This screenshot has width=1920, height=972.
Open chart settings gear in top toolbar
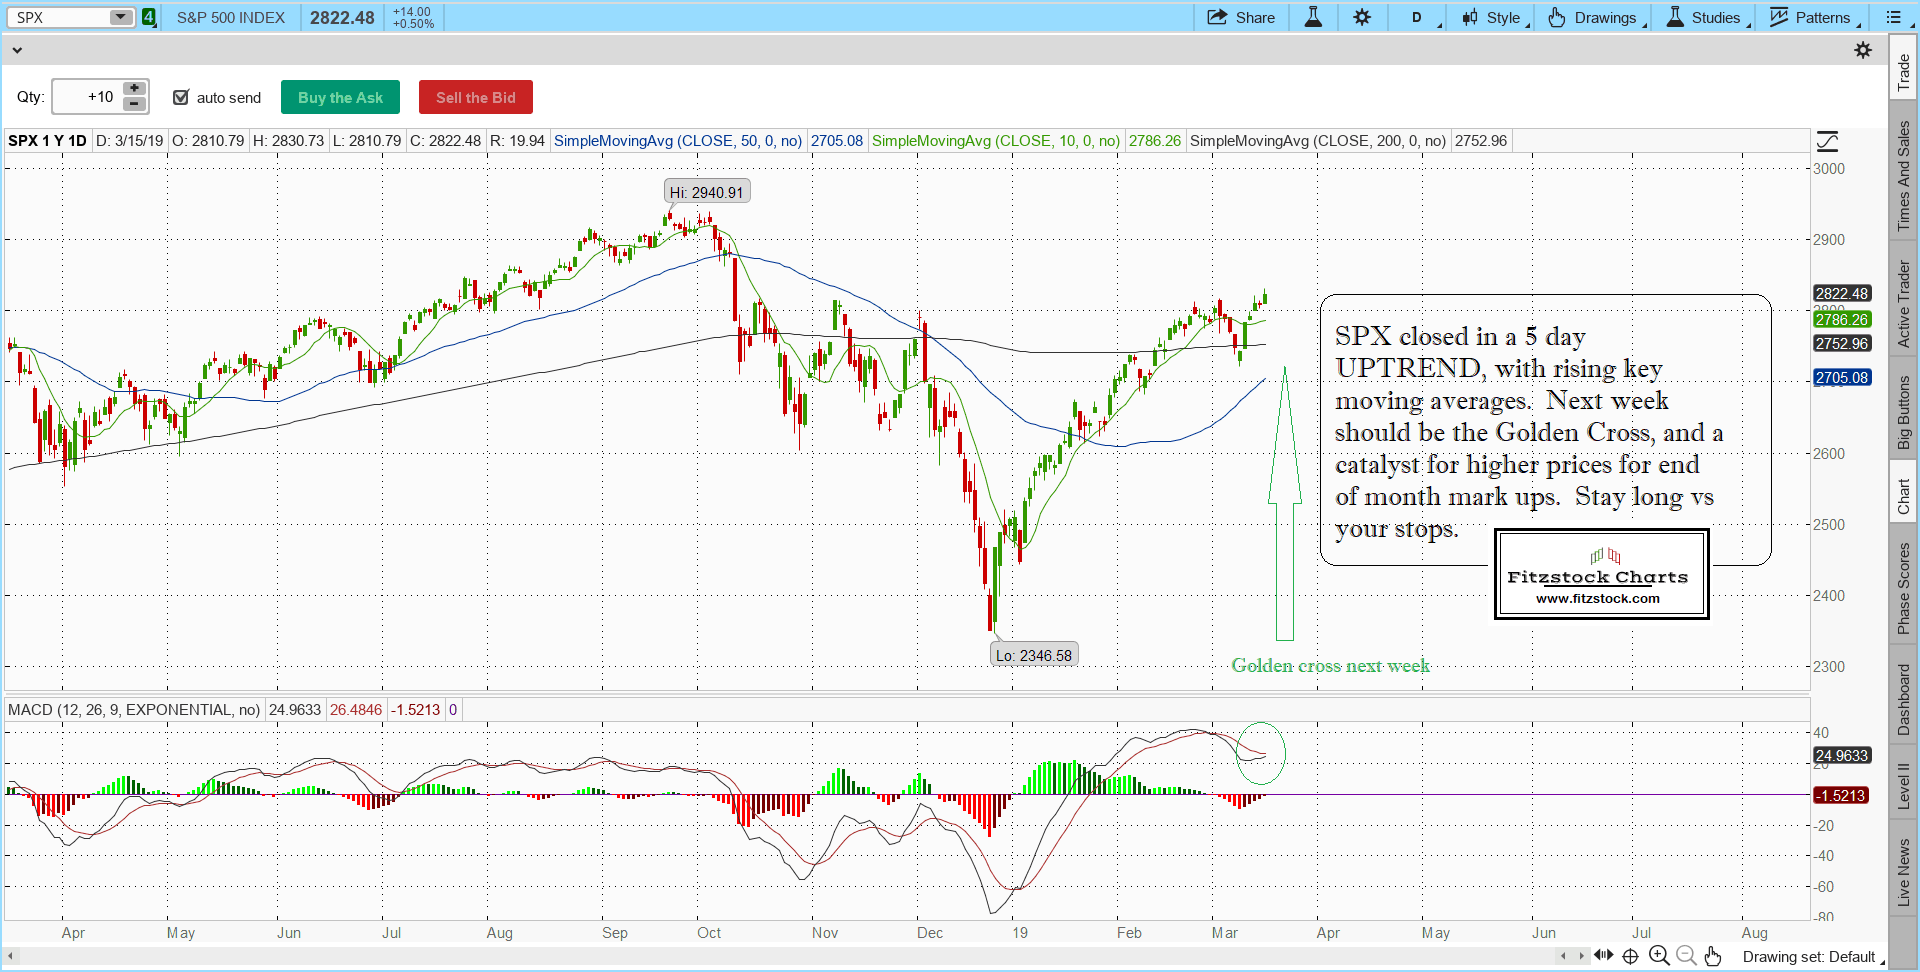pyautogui.click(x=1362, y=17)
